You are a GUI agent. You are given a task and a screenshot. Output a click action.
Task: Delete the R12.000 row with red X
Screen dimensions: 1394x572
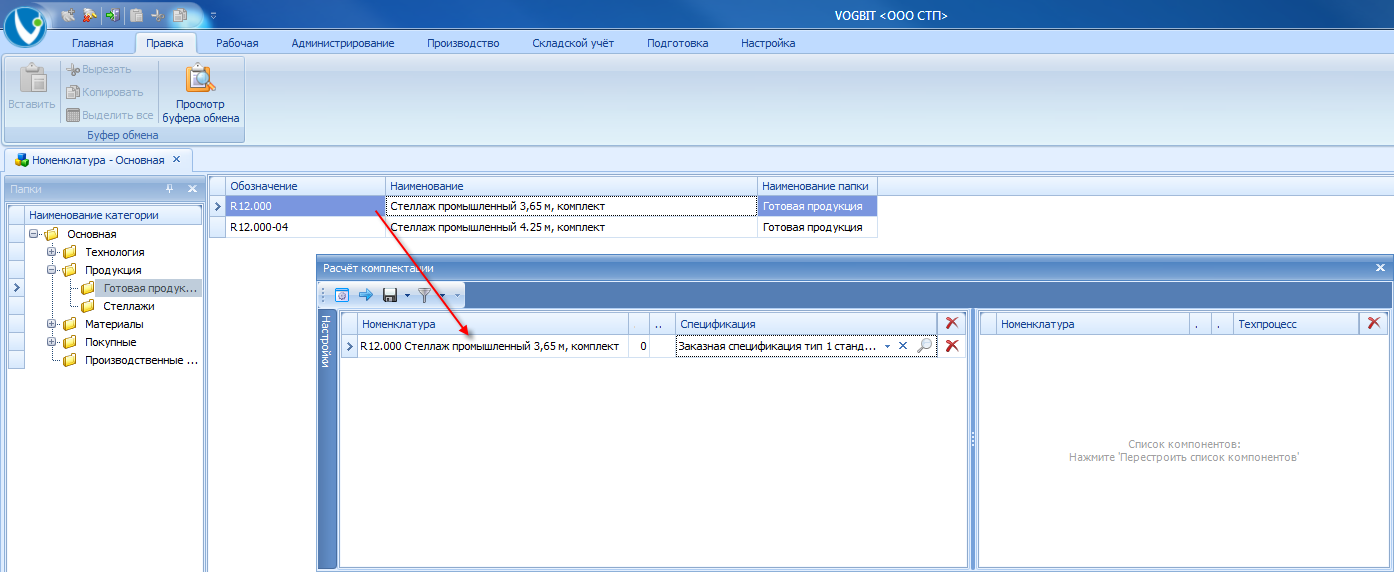[952, 346]
